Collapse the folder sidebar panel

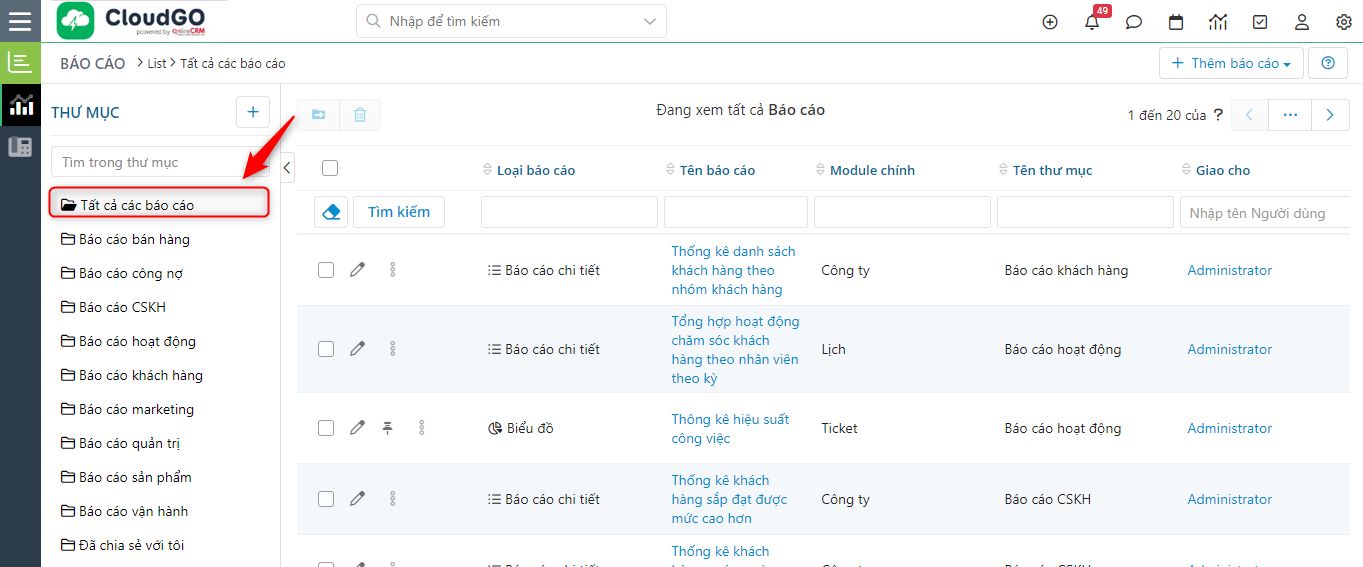pyautogui.click(x=288, y=168)
